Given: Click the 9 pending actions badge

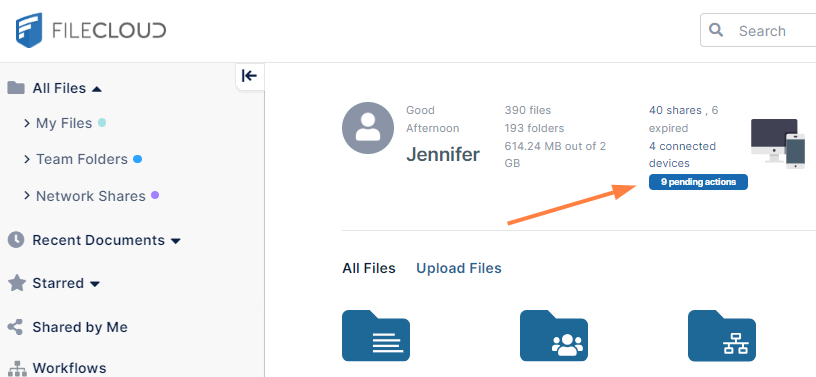Looking at the screenshot, I should point(698,182).
